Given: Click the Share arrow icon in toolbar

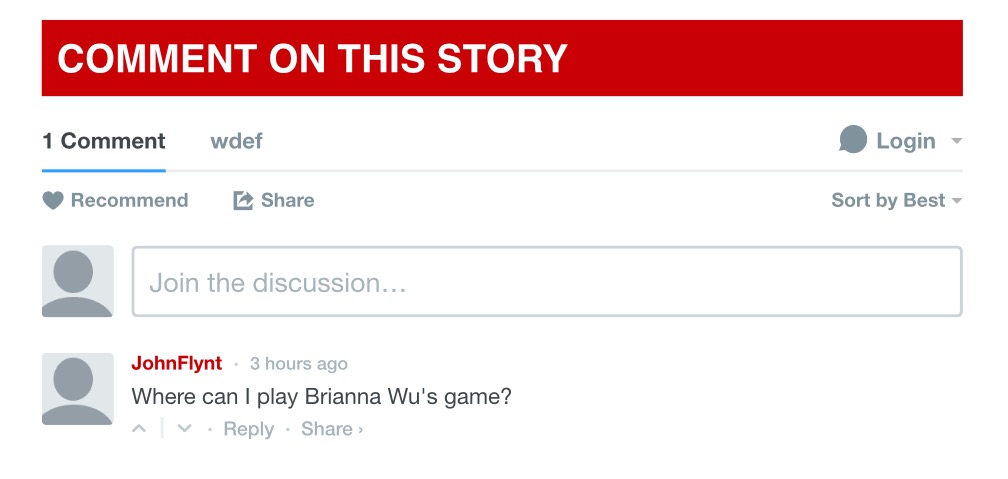Looking at the screenshot, I should [242, 201].
